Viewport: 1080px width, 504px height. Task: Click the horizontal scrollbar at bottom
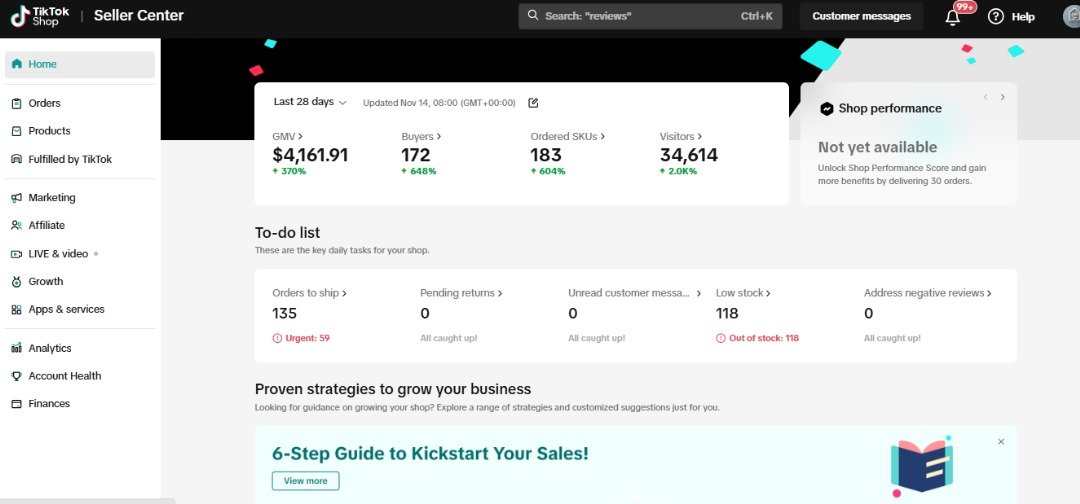87,501
